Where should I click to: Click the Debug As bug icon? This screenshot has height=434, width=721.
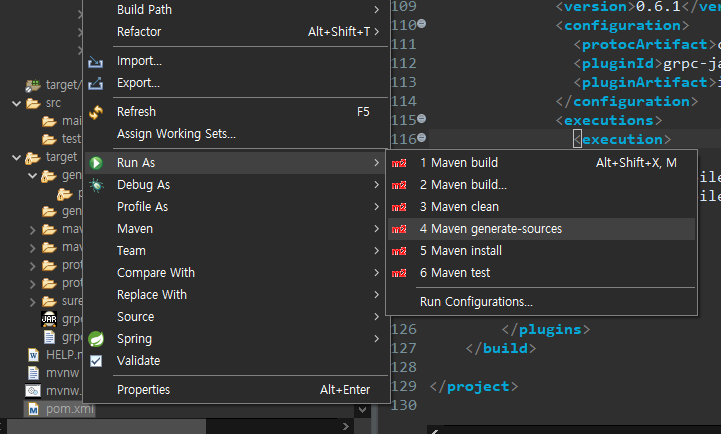pos(96,185)
